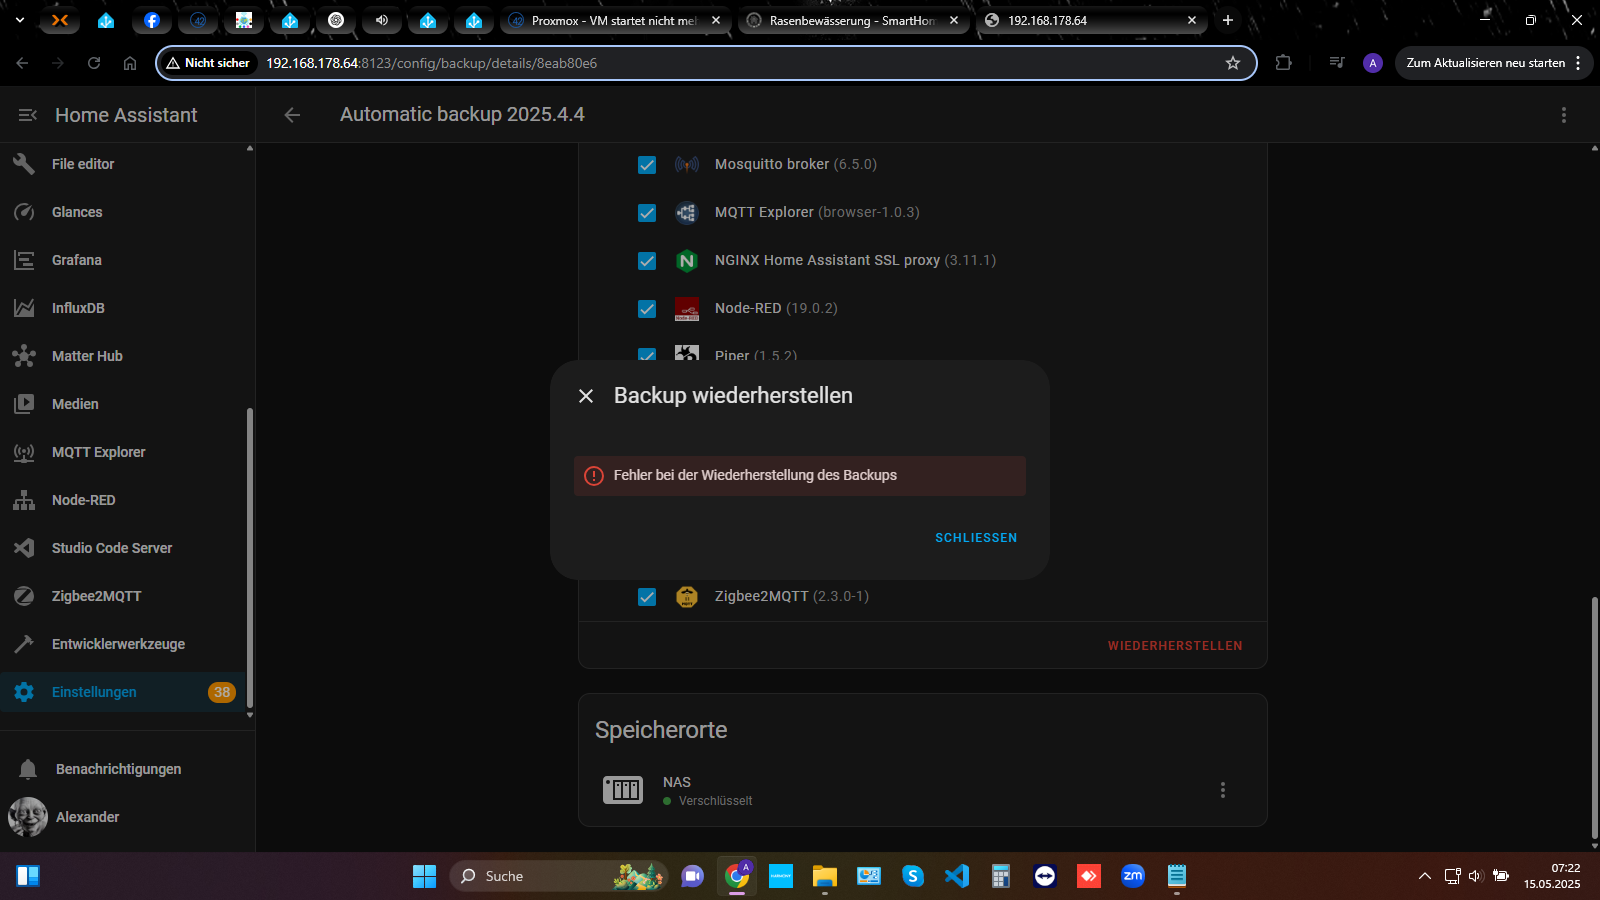Open the taskbar clock and date

tap(1552, 876)
